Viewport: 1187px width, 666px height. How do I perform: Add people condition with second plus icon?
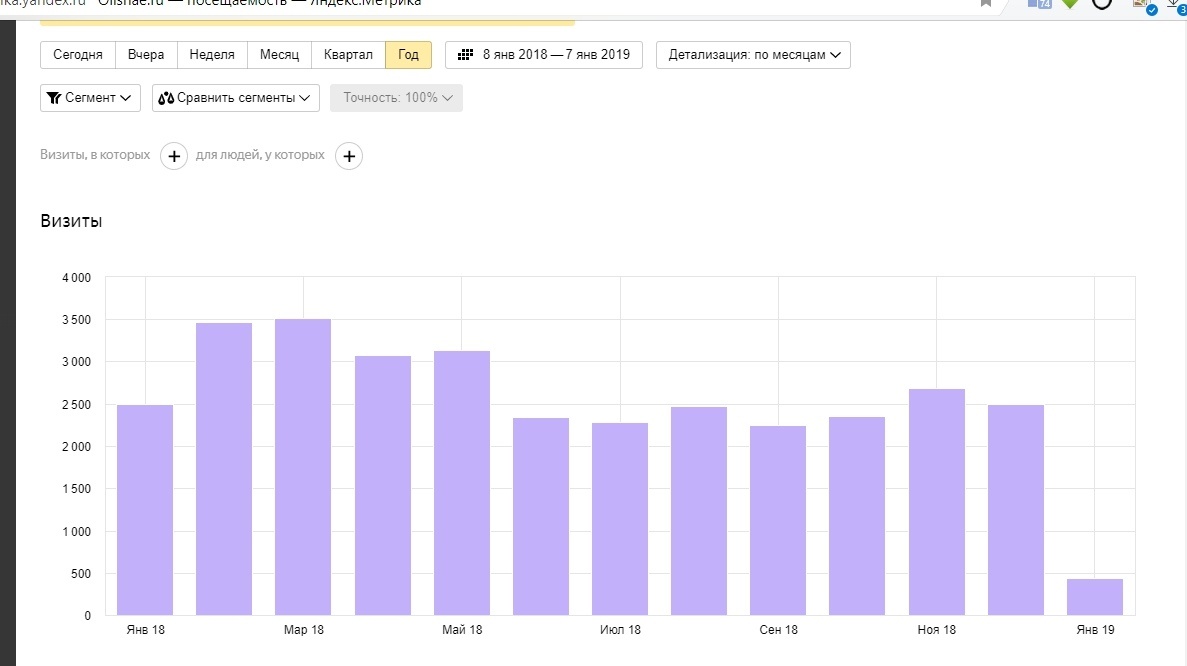pyautogui.click(x=348, y=156)
